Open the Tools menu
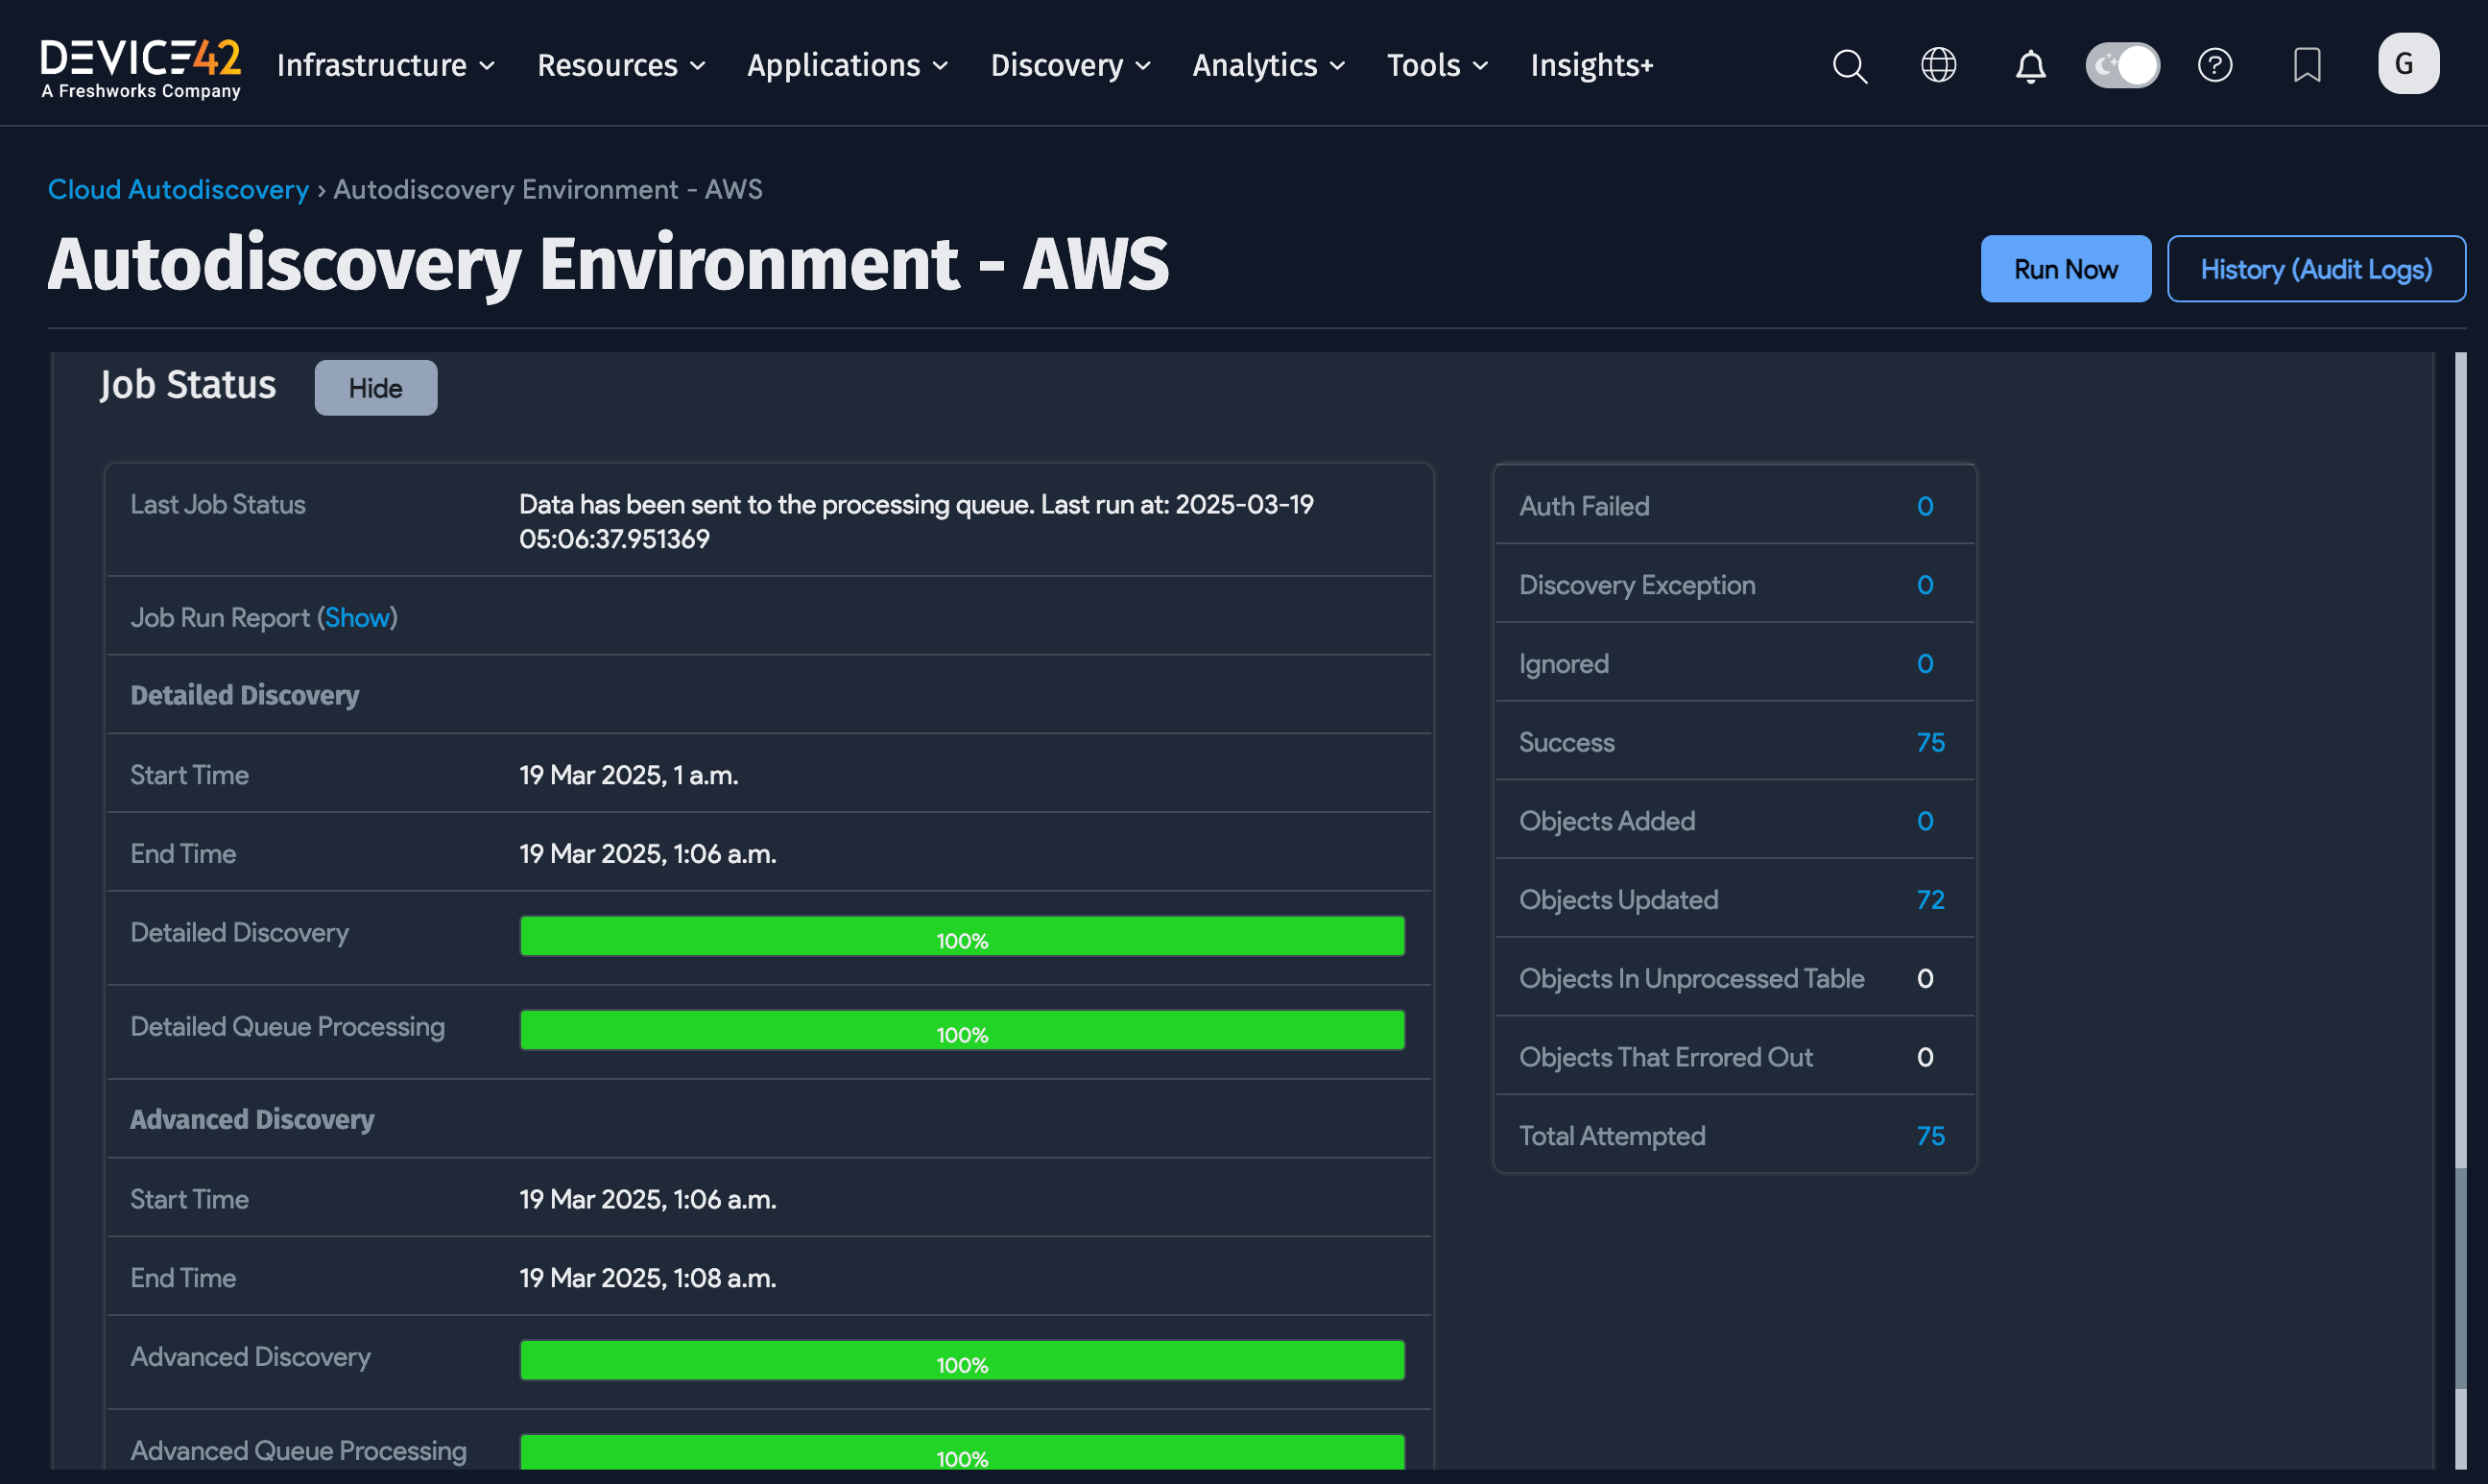The image size is (2488, 1484). tap(1437, 66)
